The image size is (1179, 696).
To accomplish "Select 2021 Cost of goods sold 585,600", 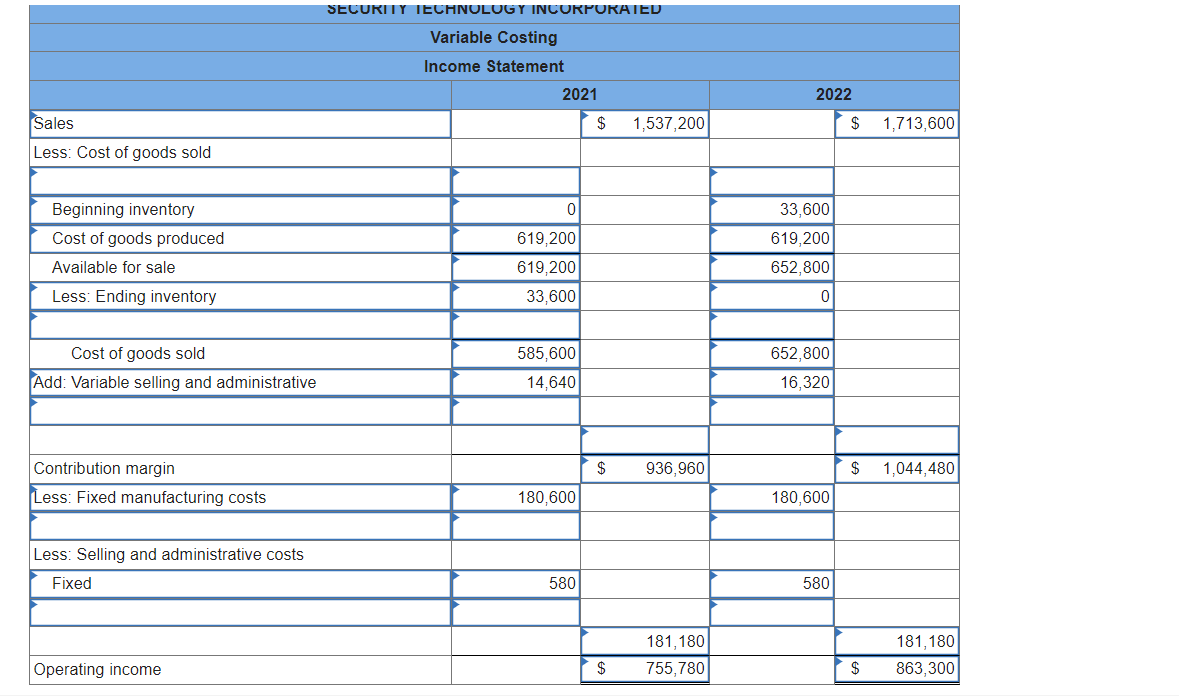I will [x=516, y=354].
